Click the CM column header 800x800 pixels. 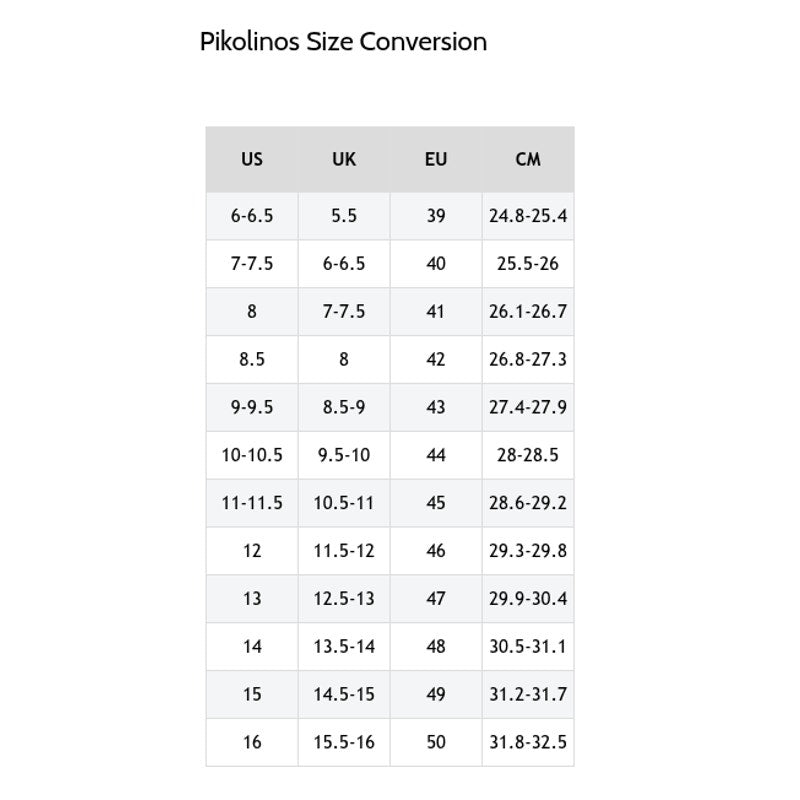528,159
